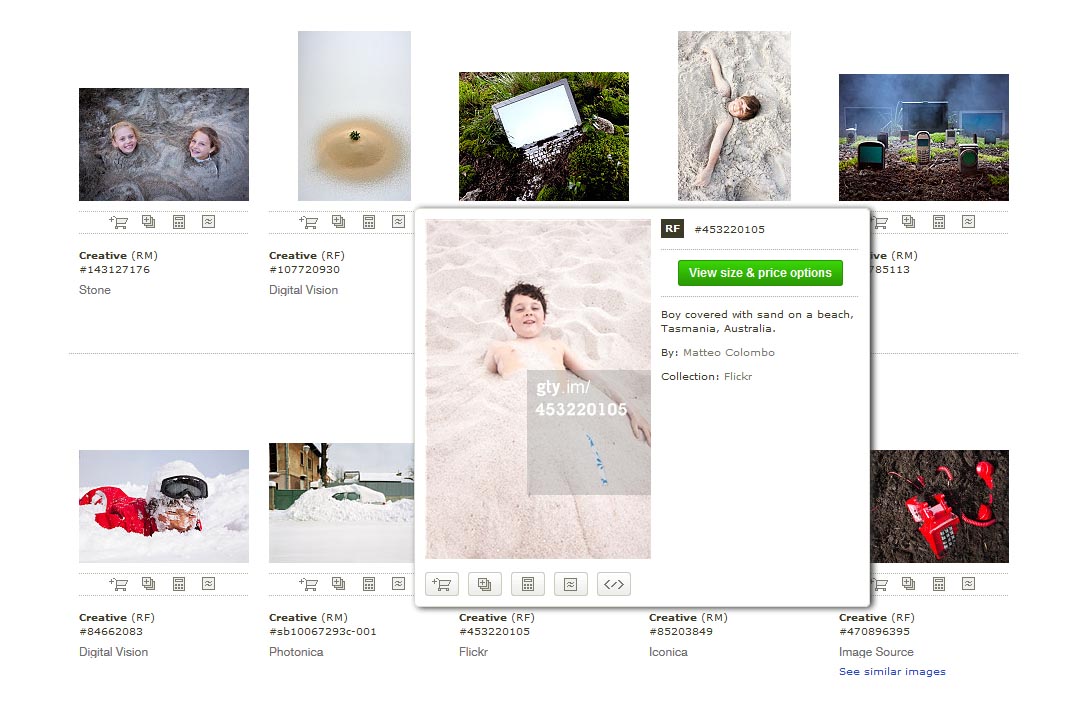
Task: Open the Flickr collection link in popup
Action: tap(738, 376)
